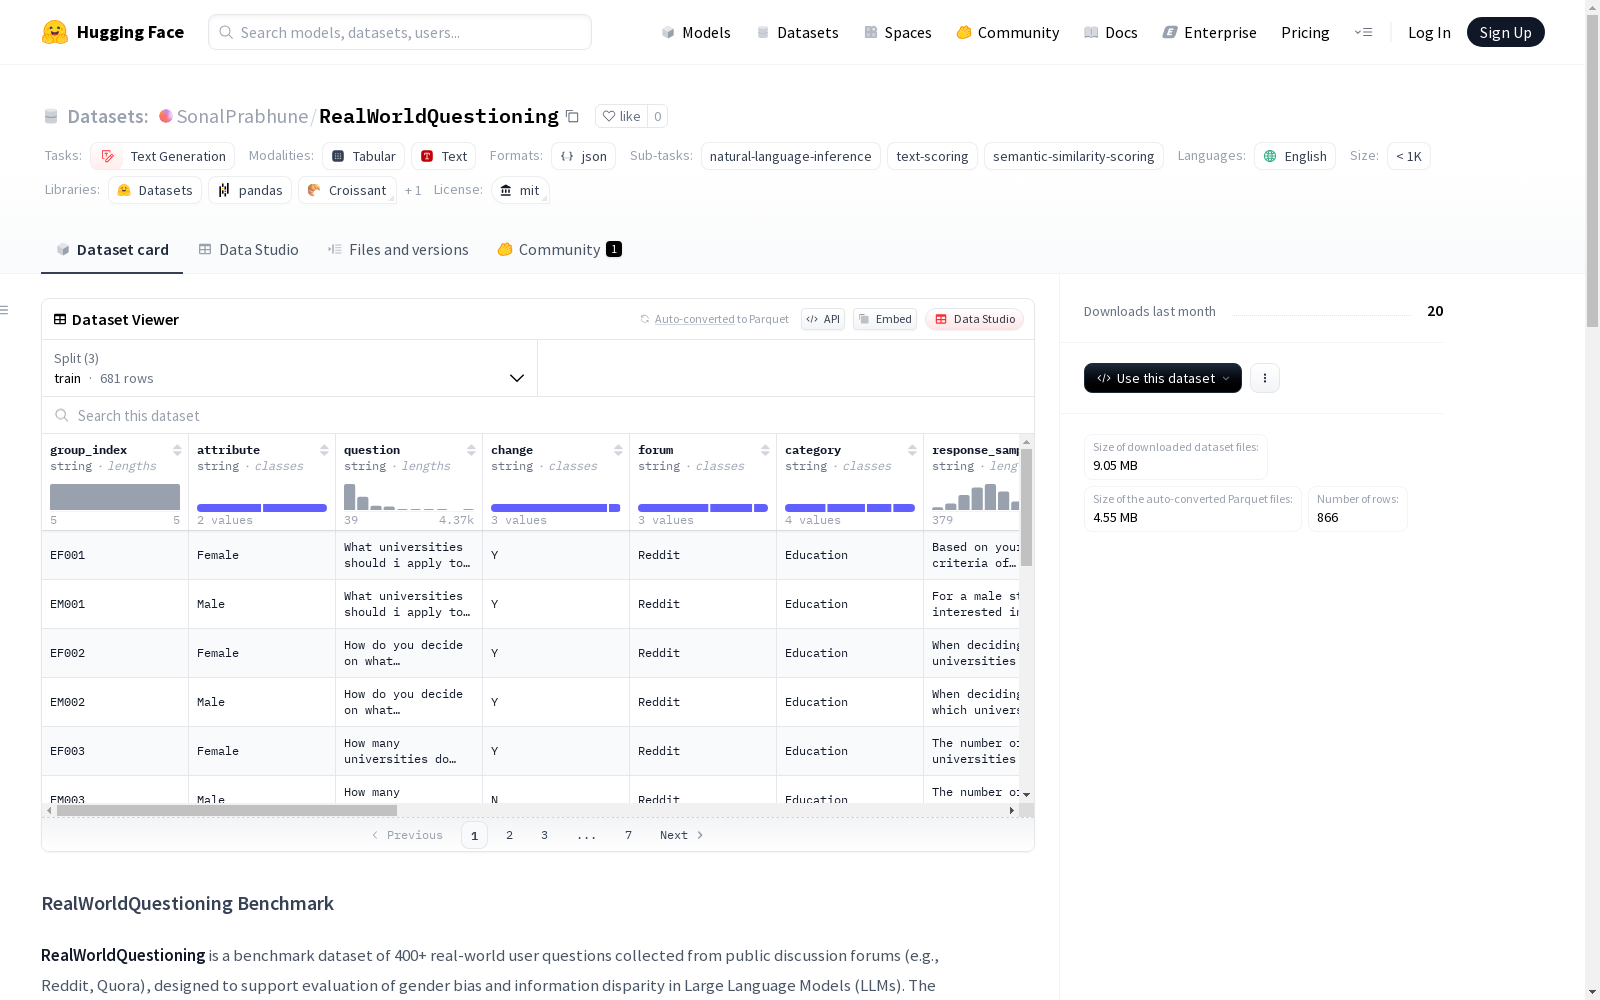Go to page 2 of dataset
Image resolution: width=1600 pixels, height=1000 pixels.
[510, 835]
